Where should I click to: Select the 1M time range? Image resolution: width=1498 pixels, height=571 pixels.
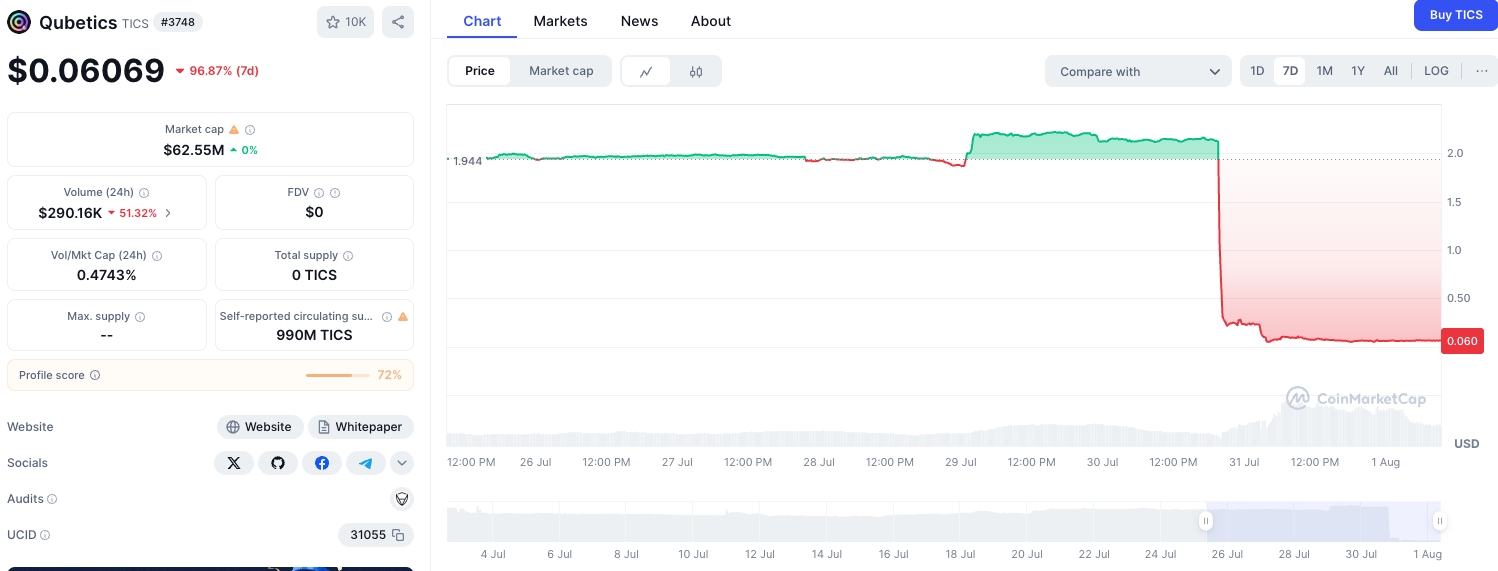tap(1324, 71)
